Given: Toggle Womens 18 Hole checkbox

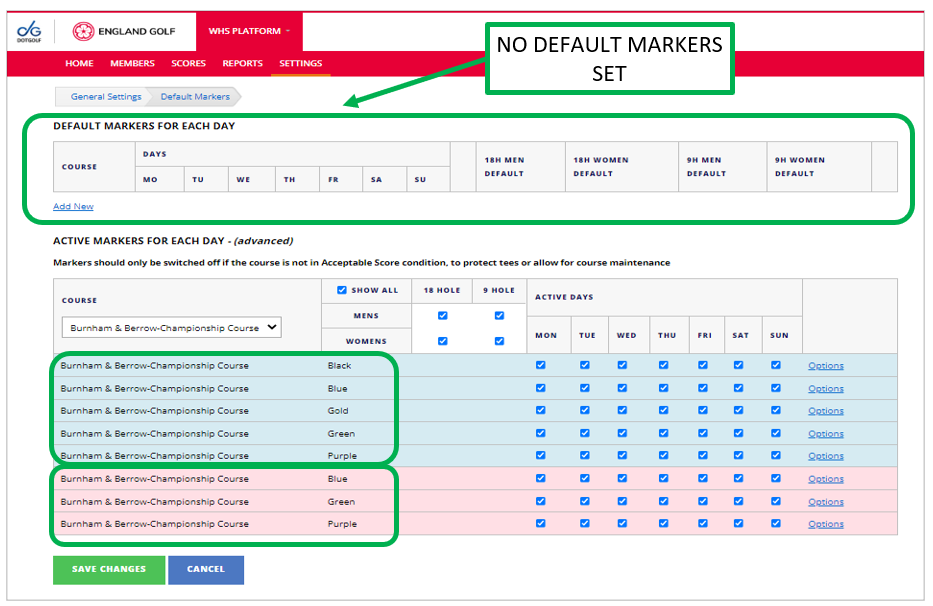Looking at the screenshot, I should (443, 341).
